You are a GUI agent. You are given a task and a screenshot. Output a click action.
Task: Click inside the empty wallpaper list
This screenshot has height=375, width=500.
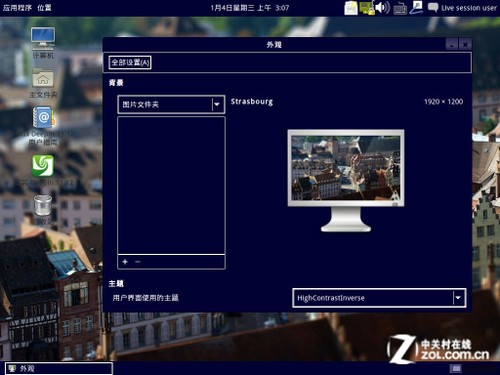[x=171, y=186]
